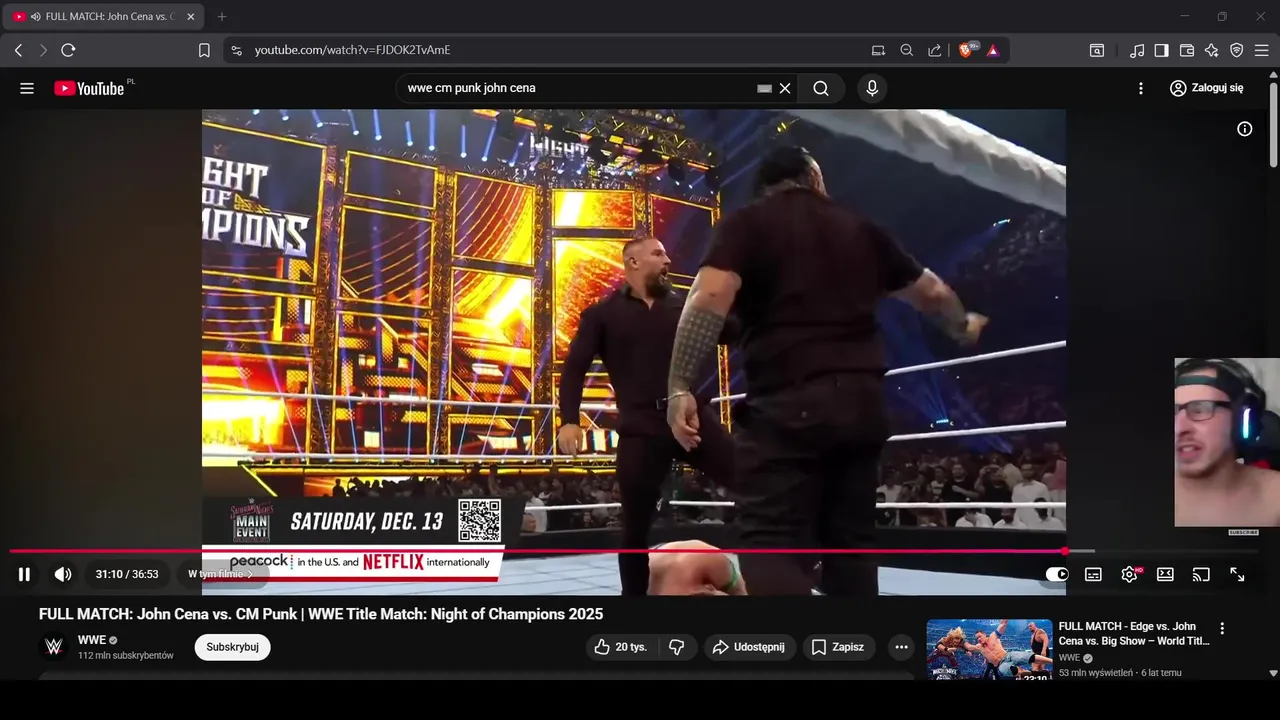
Task: Install or cast-to-screen icon in address bar
Action: tap(878, 50)
